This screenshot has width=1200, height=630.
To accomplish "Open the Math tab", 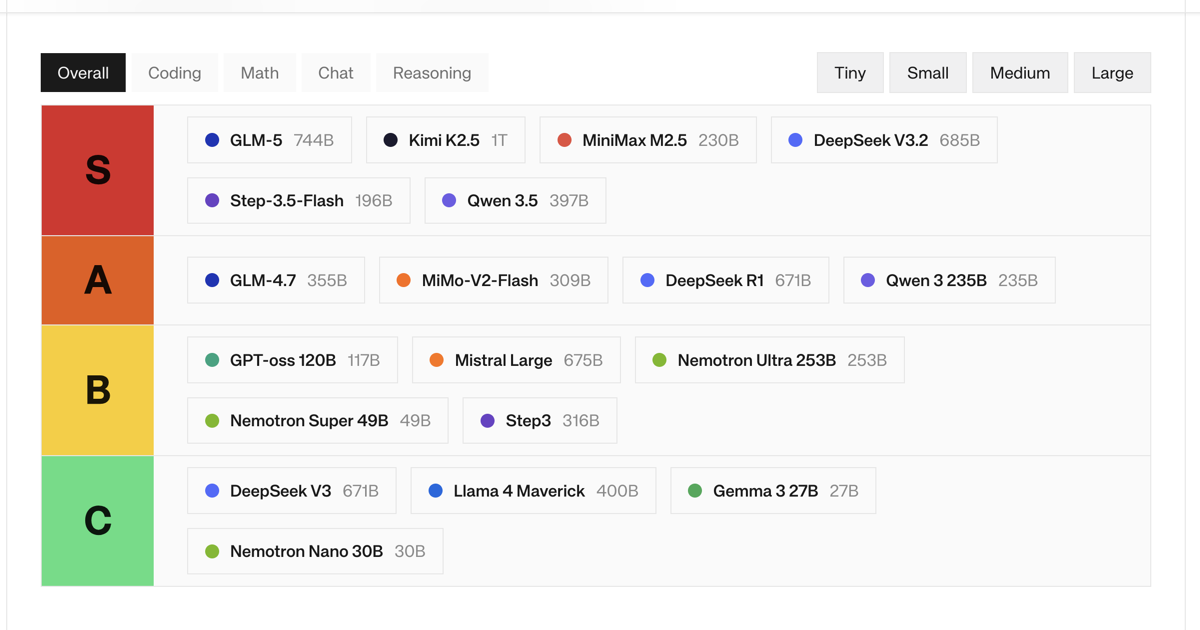I will (260, 73).
